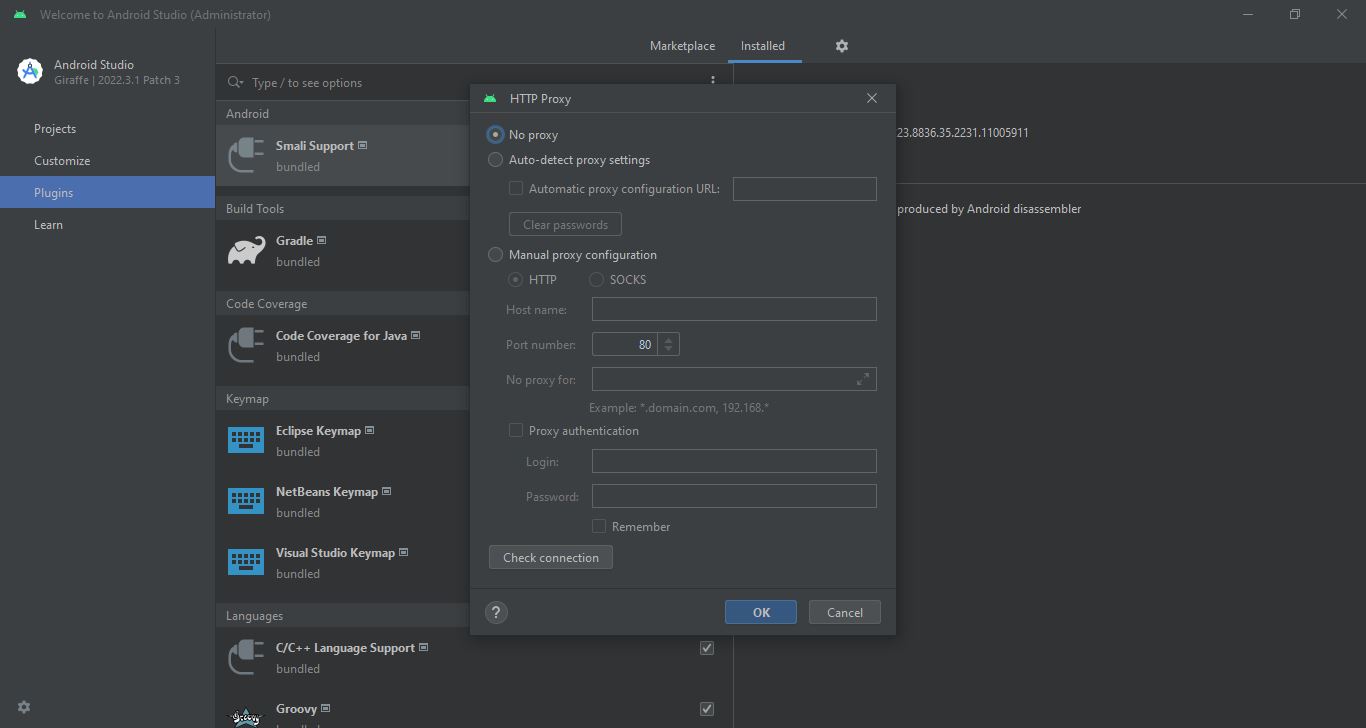Viewport: 1366px width, 728px height.
Task: Open the bottom-left settings gear
Action: [x=24, y=707]
